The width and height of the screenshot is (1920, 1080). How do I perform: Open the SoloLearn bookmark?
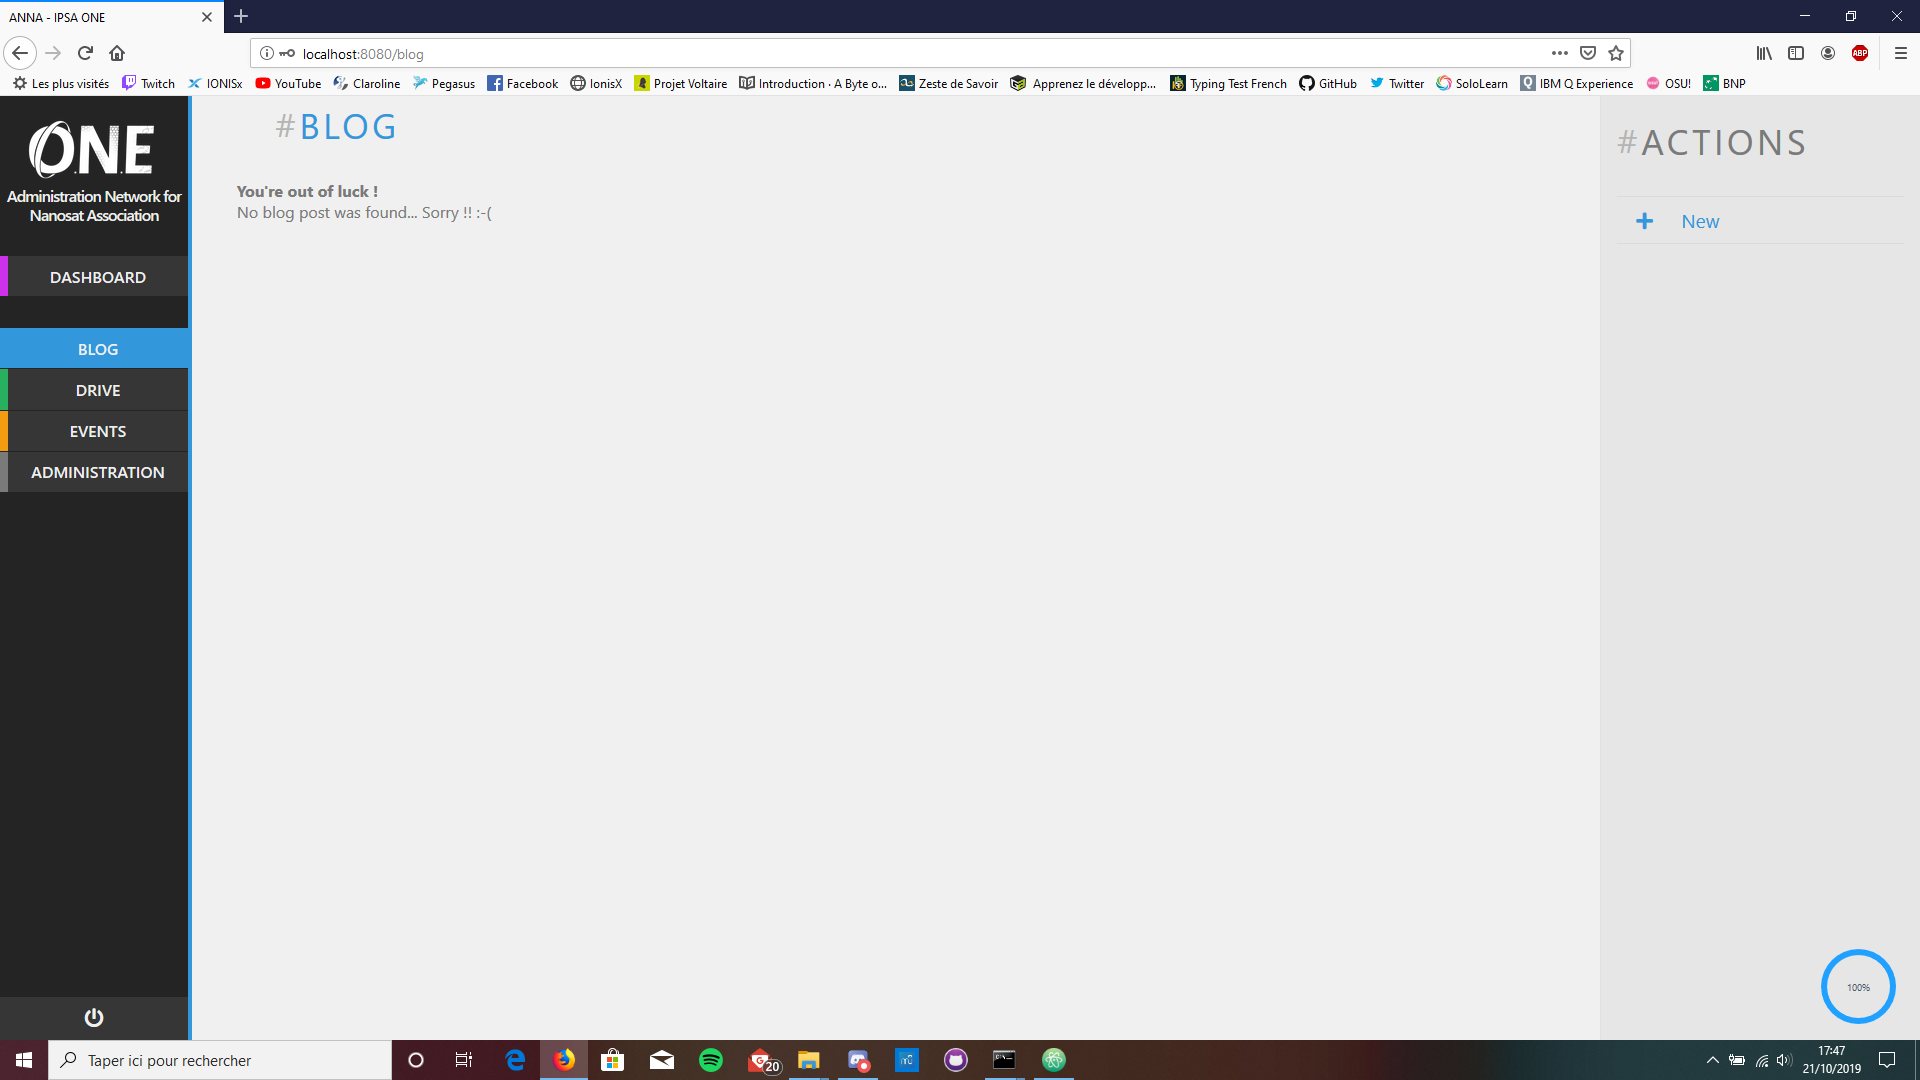click(x=1472, y=84)
